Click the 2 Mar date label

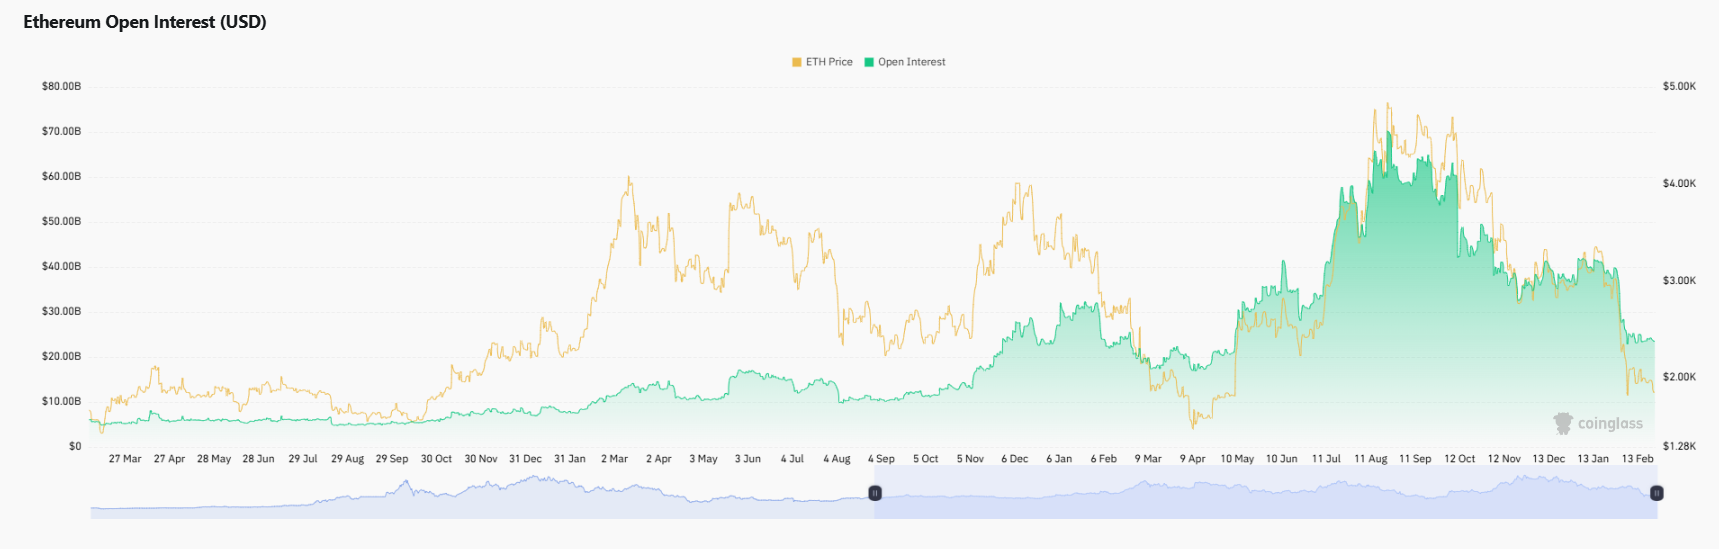tap(614, 459)
